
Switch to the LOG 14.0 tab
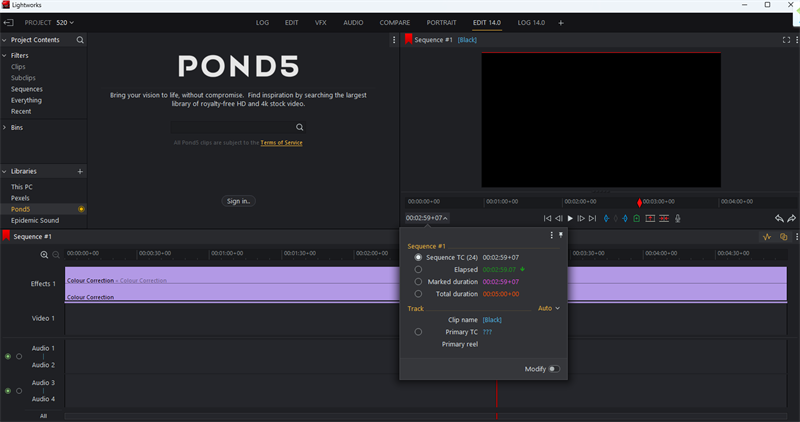pos(531,22)
